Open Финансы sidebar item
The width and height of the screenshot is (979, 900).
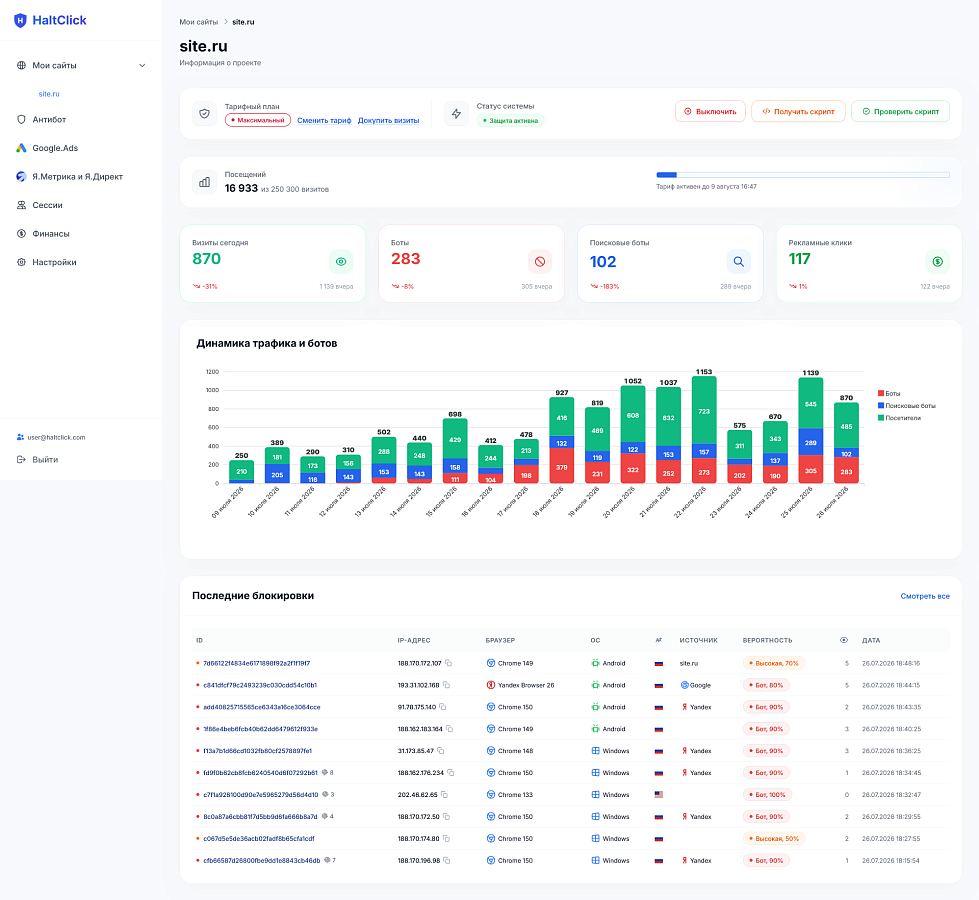[x=51, y=234]
